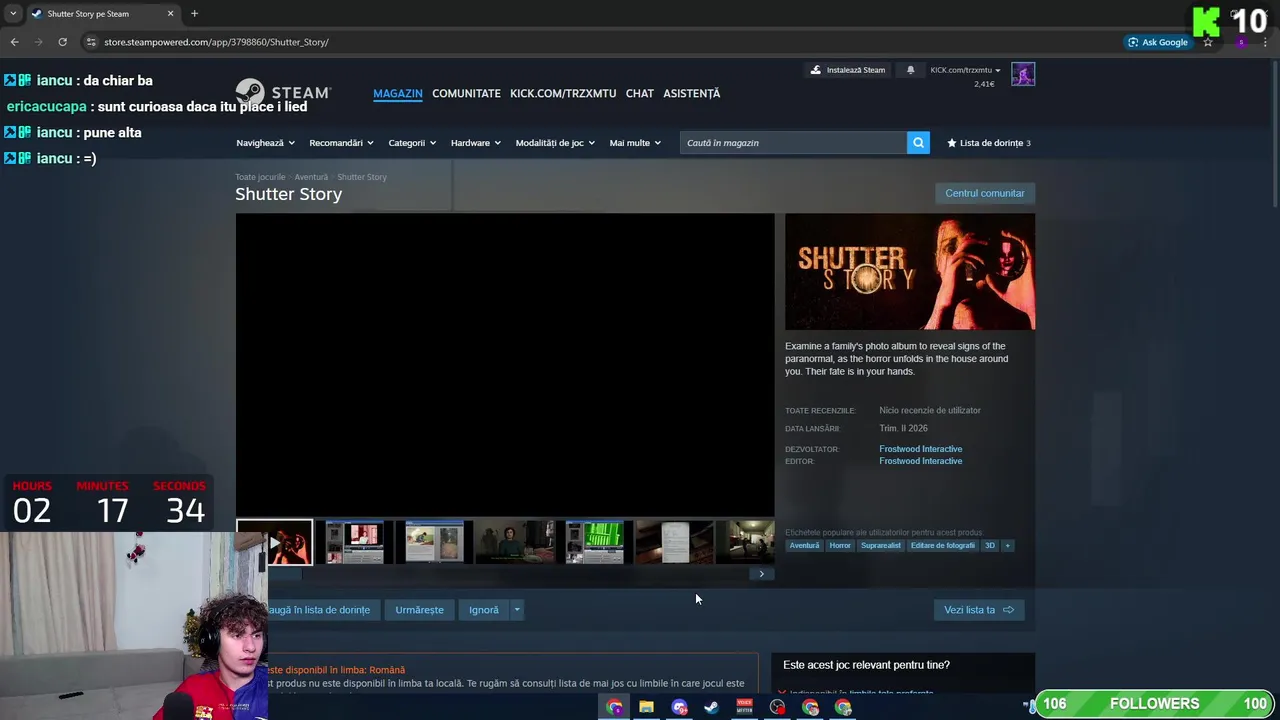The width and height of the screenshot is (1280, 720).
Task: Click Instalează Steam button
Action: (x=847, y=70)
